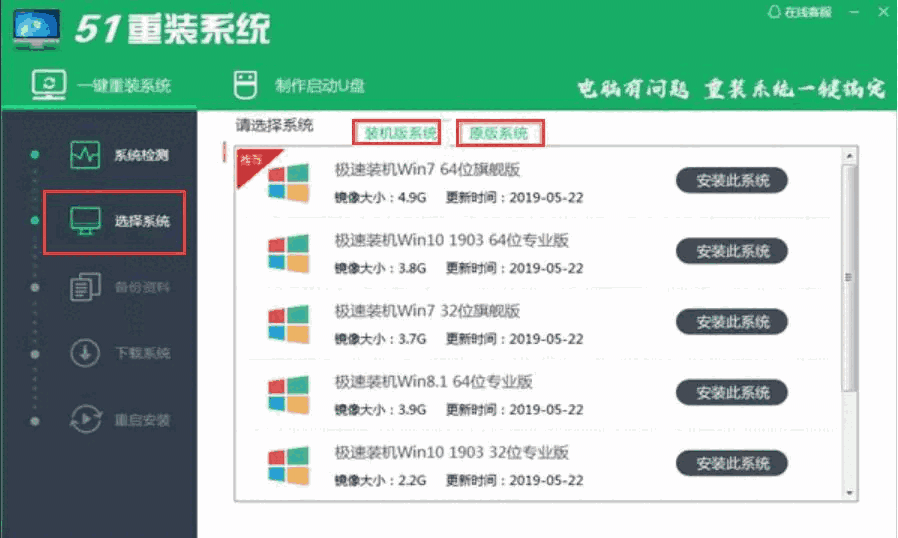Click the documents icon for 备份资料

(x=85, y=286)
